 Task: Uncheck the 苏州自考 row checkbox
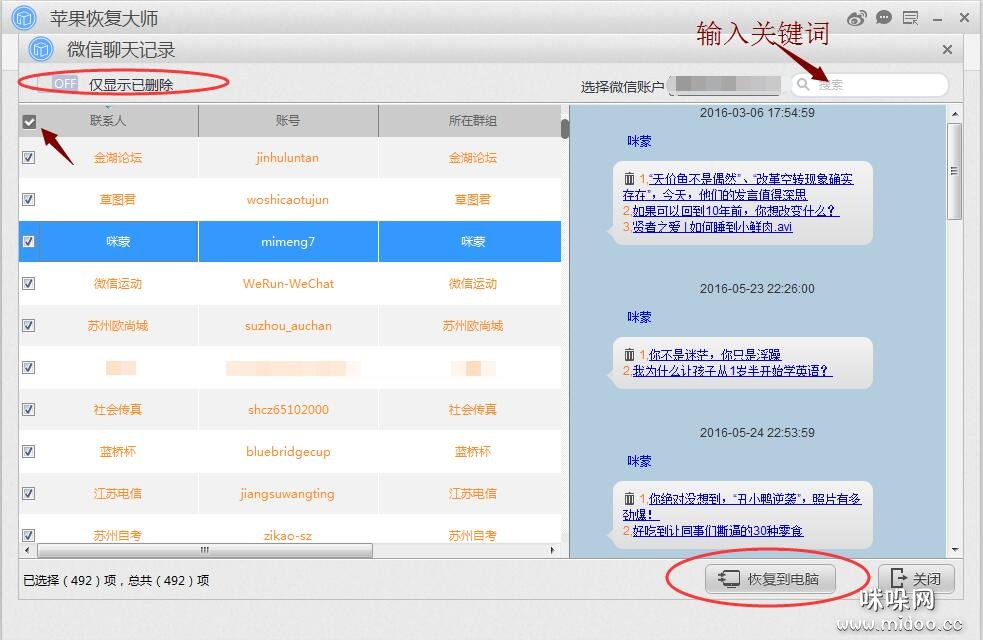(28, 535)
